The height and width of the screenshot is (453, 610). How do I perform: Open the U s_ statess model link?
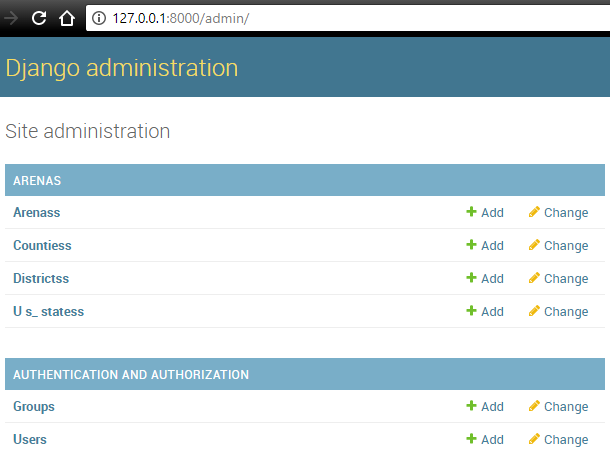tap(48, 311)
